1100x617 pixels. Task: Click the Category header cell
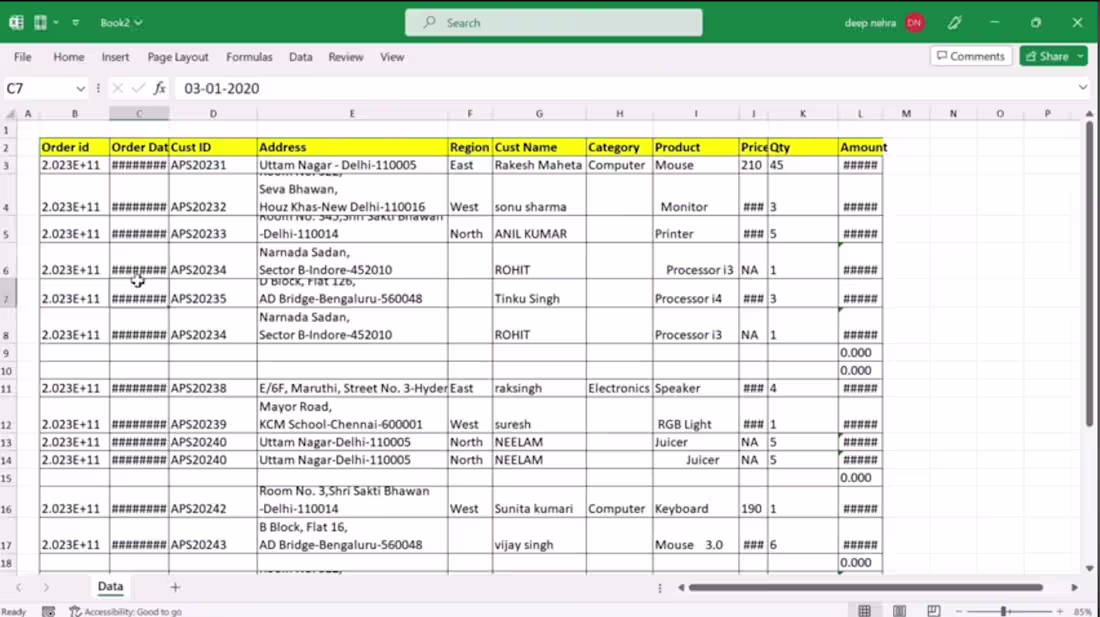(x=619, y=147)
